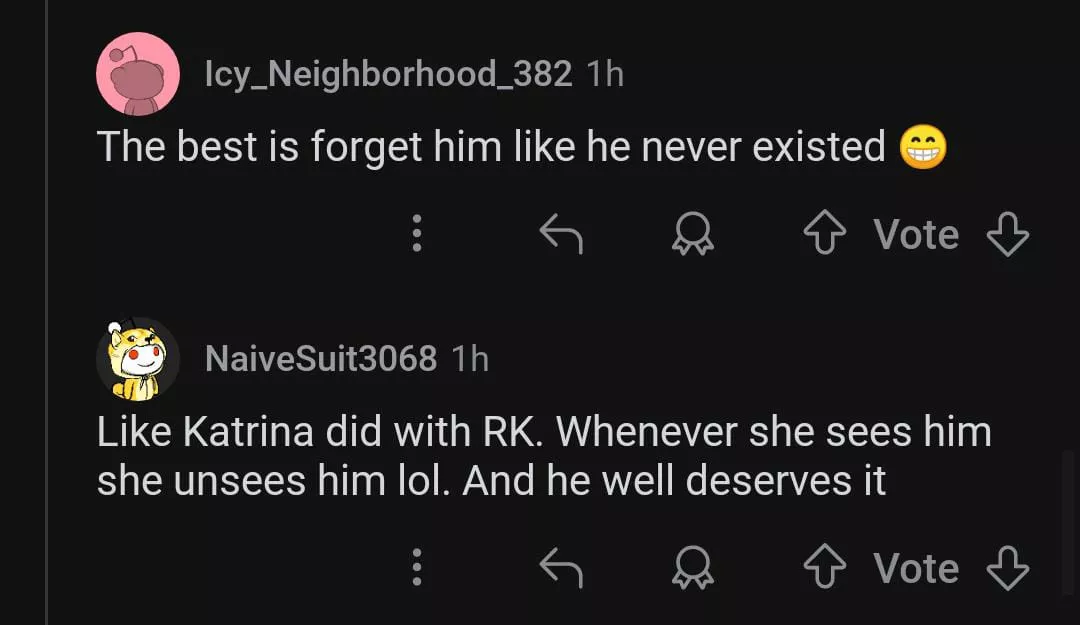Image resolution: width=1080 pixels, height=625 pixels.
Task: Open more options on NaiveSuit3068's comment
Action: point(418,567)
